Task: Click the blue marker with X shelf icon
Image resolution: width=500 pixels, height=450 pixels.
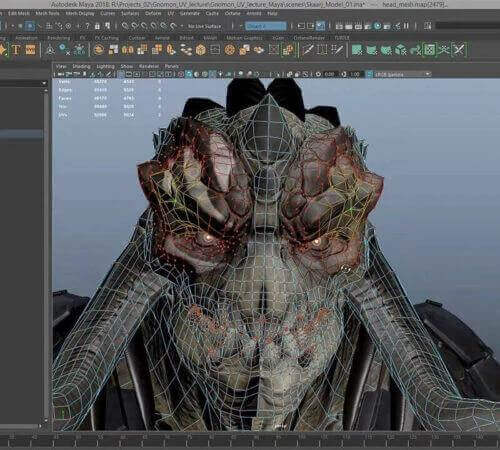Action: pyautogui.click(x=64, y=49)
